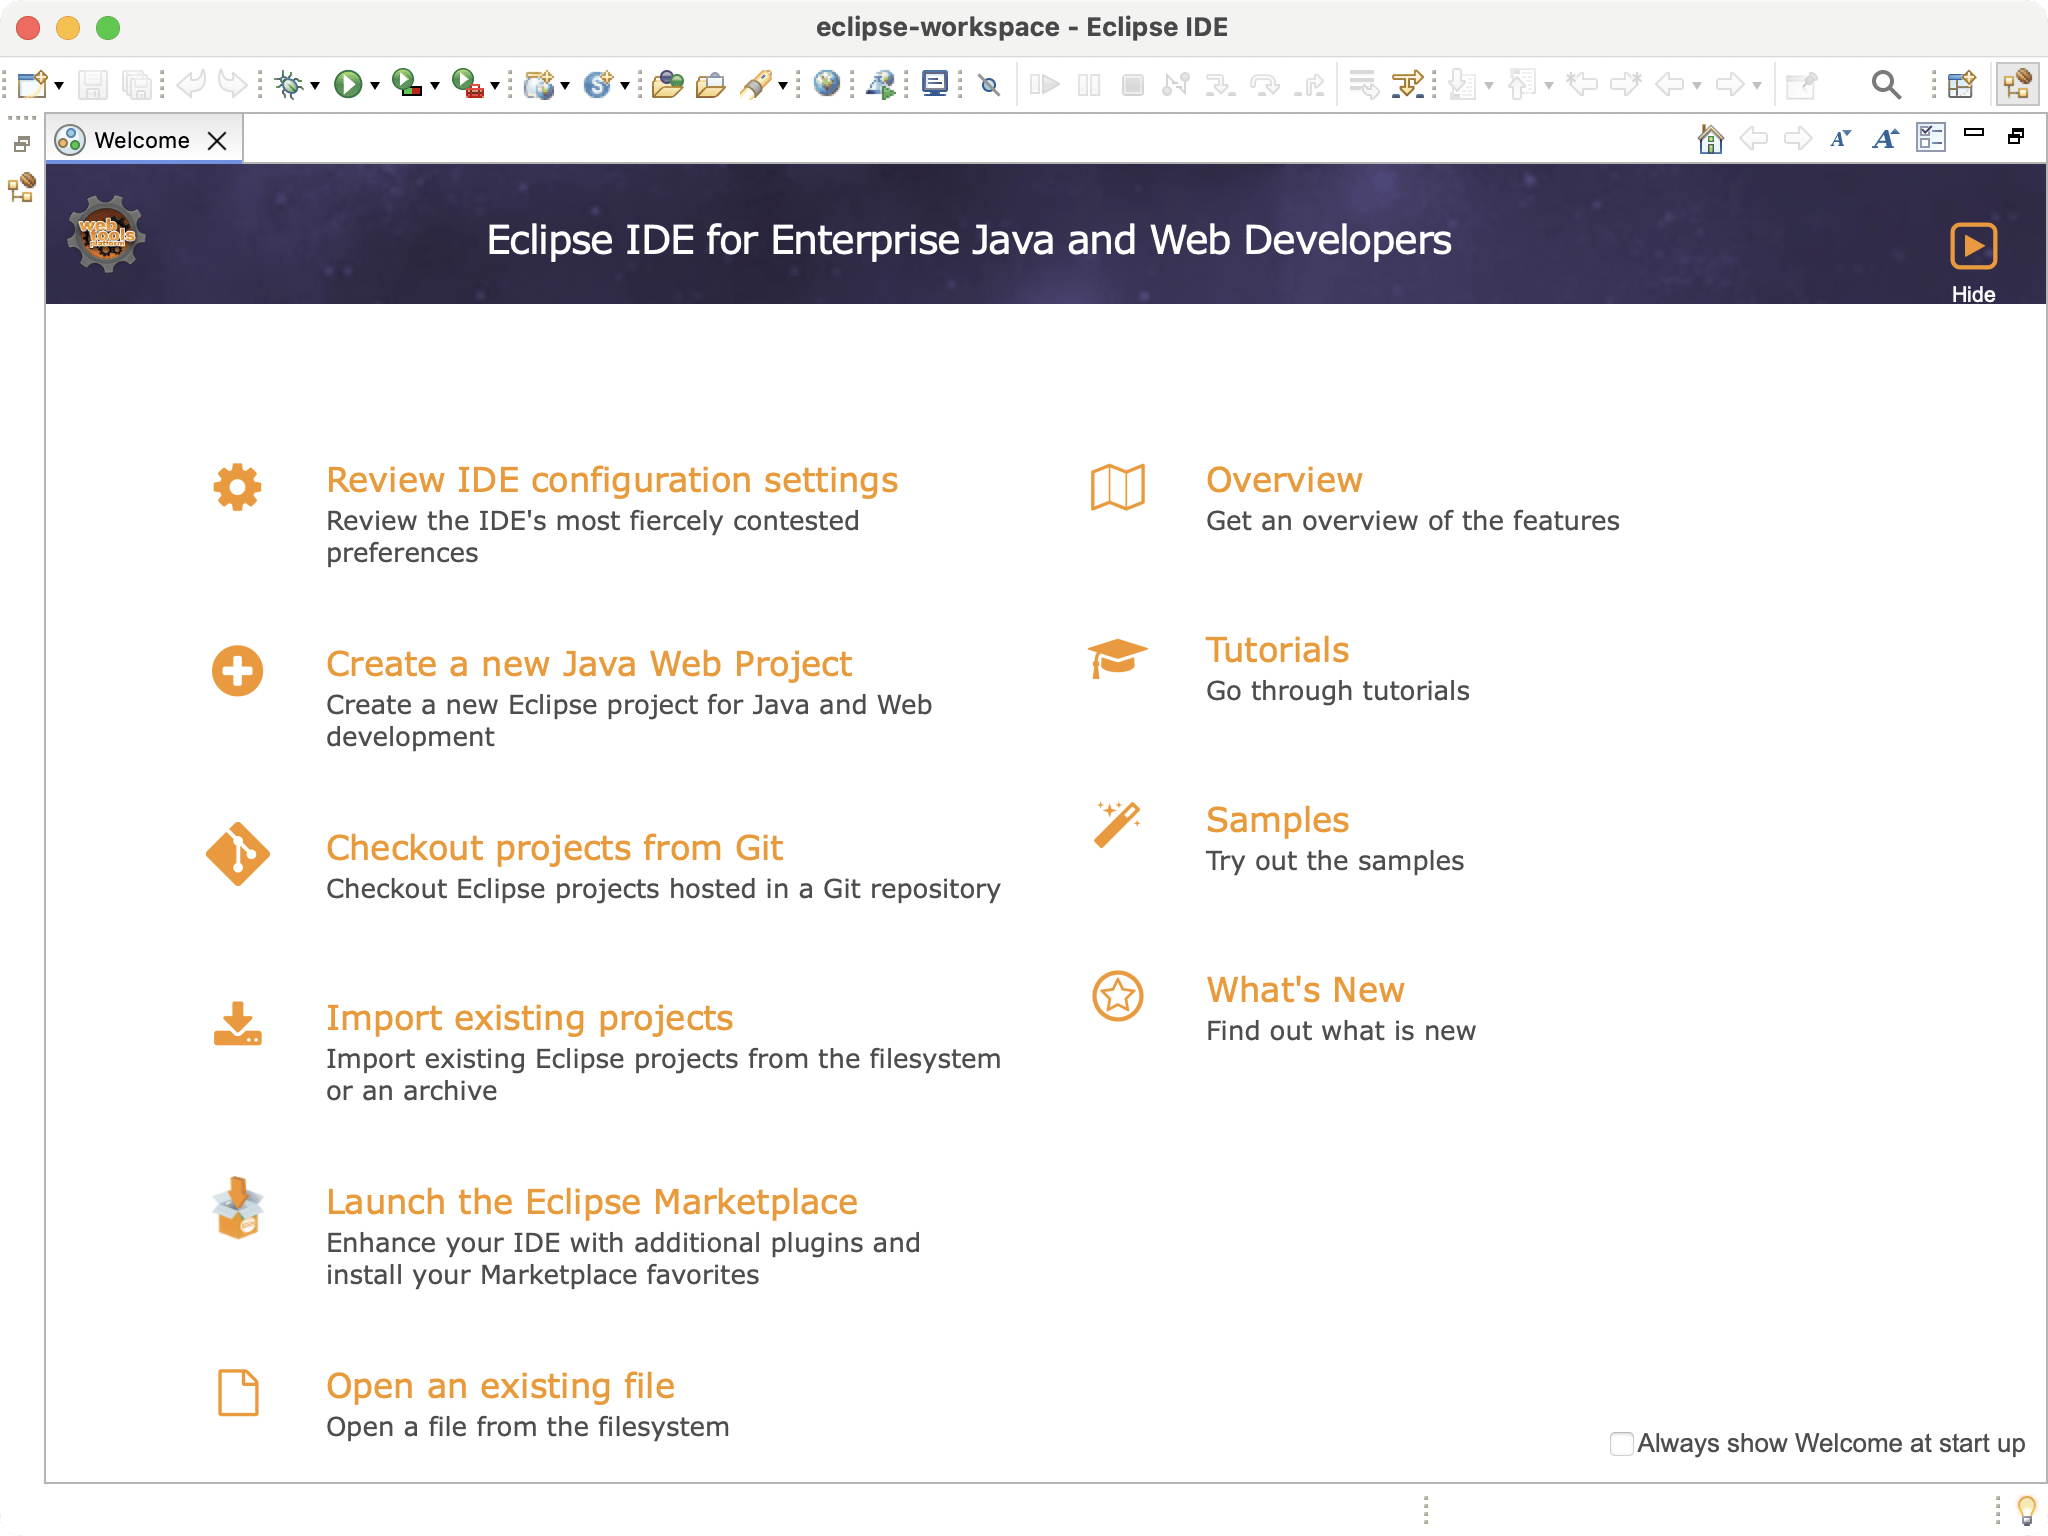Image resolution: width=2048 pixels, height=1536 pixels.
Task: Expand the new servlet dropdown arrow
Action: 625,86
